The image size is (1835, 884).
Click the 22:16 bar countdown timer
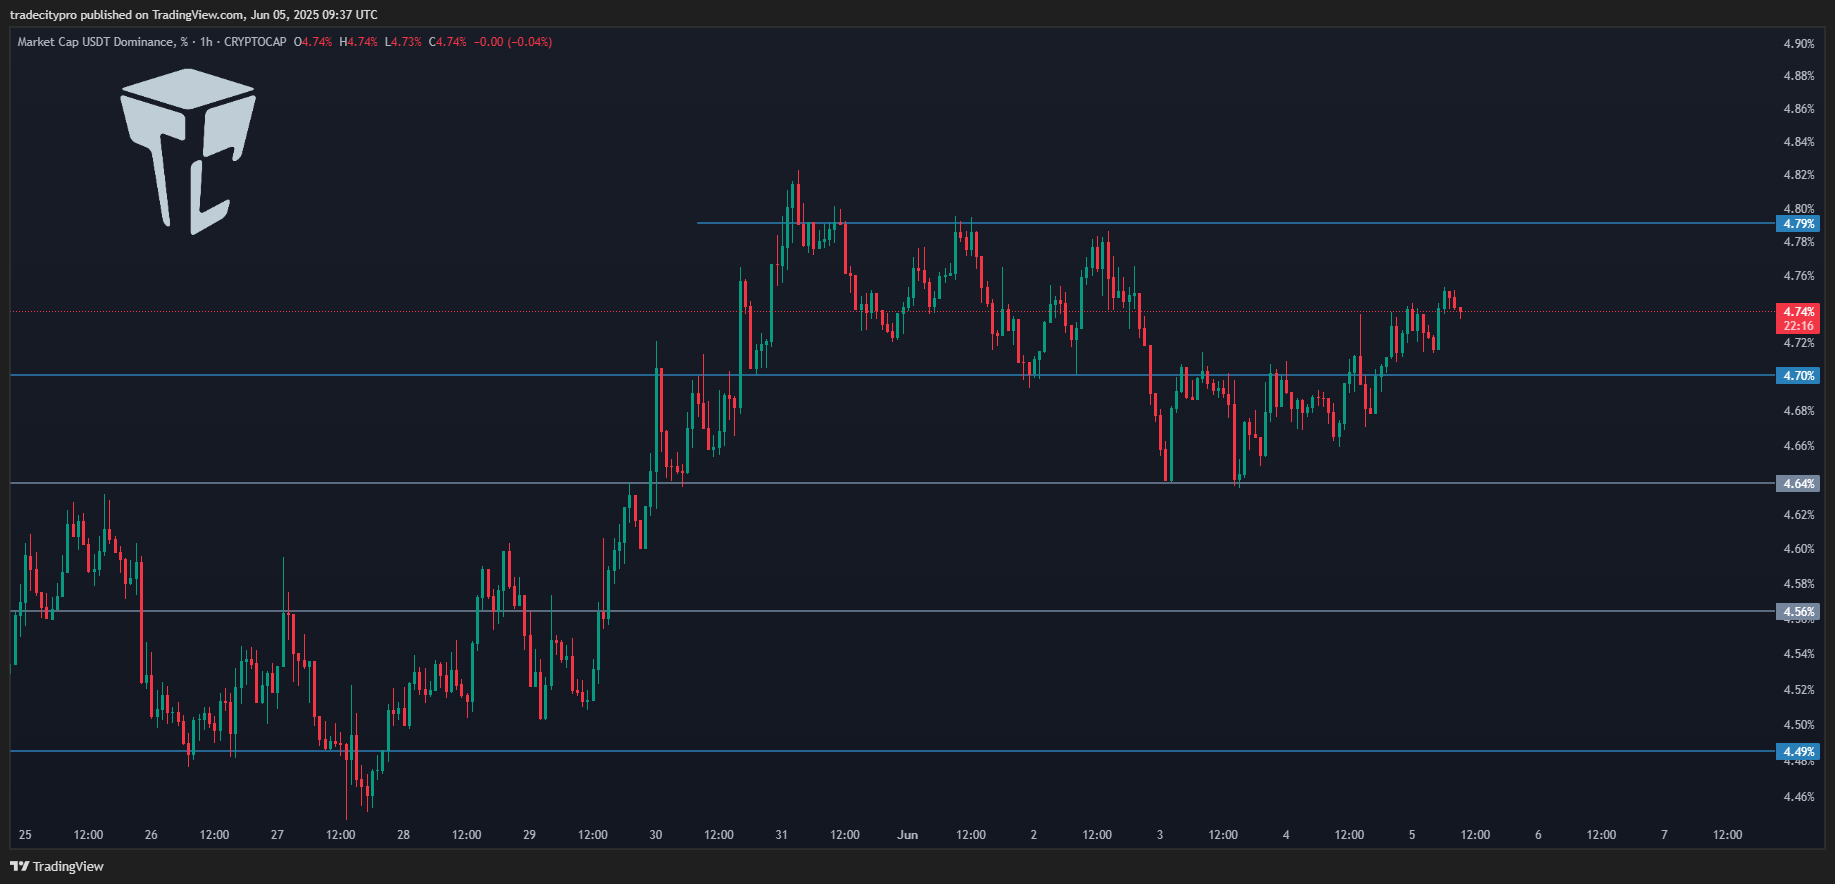[x=1798, y=326]
